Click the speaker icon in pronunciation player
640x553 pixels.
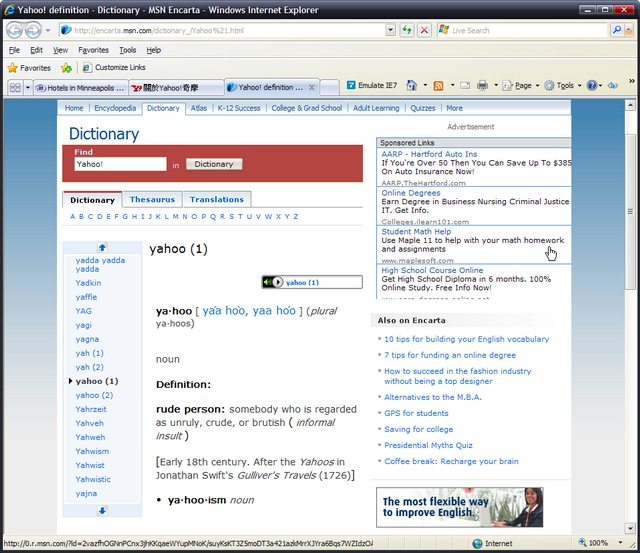[x=267, y=282]
